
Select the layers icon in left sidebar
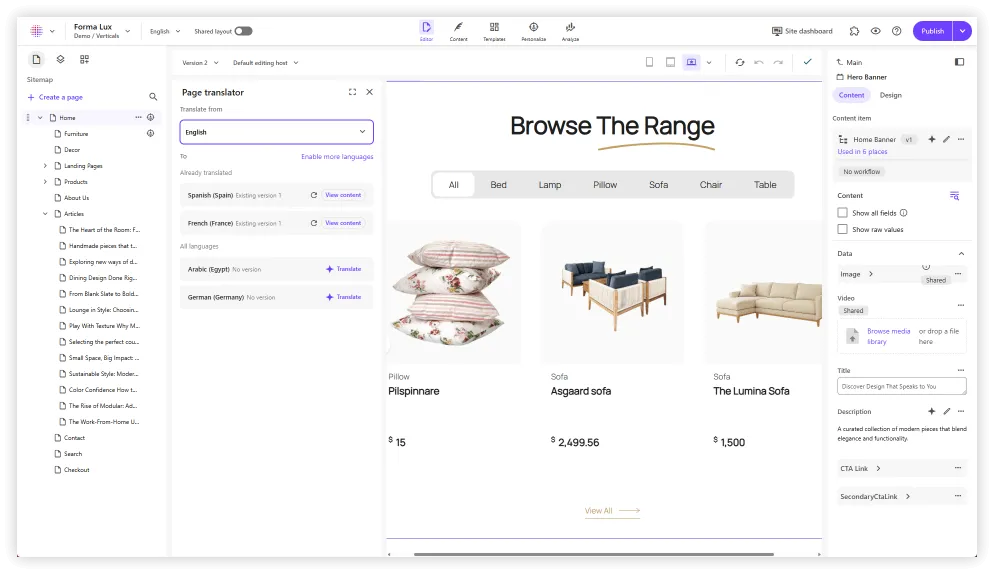pos(60,59)
